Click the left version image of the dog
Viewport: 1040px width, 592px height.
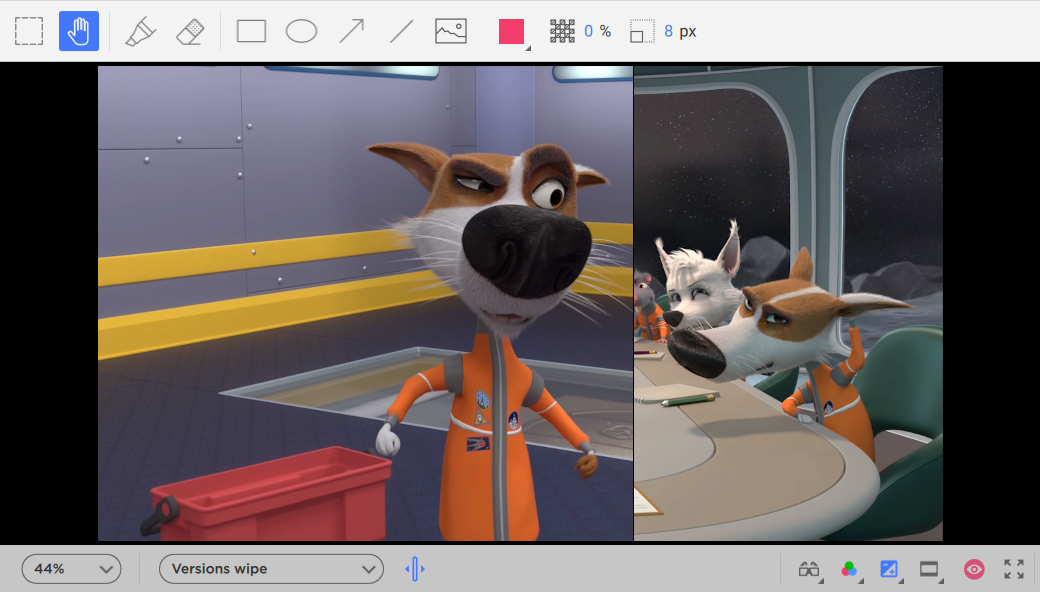coord(365,303)
